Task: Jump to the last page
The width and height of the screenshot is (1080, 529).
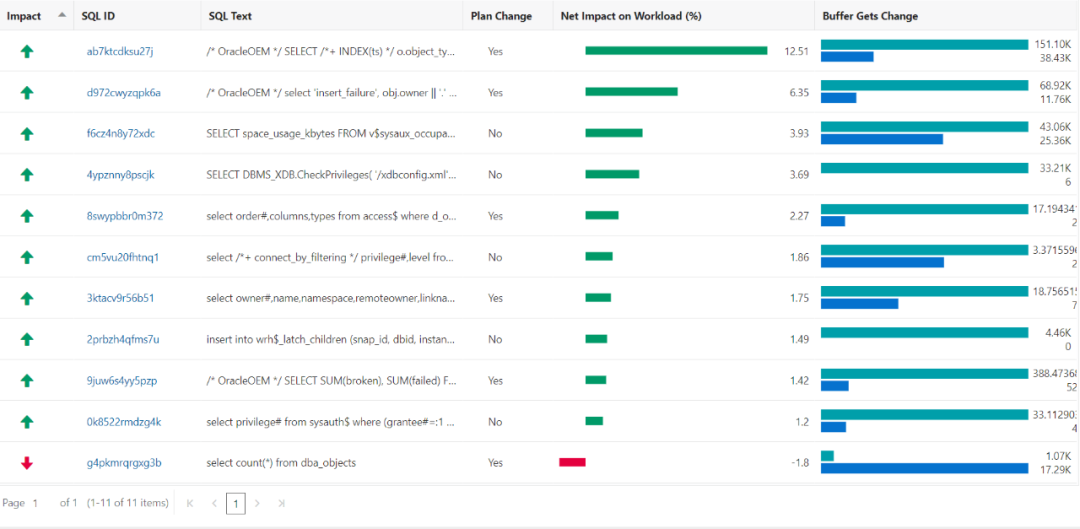Action: [x=282, y=503]
